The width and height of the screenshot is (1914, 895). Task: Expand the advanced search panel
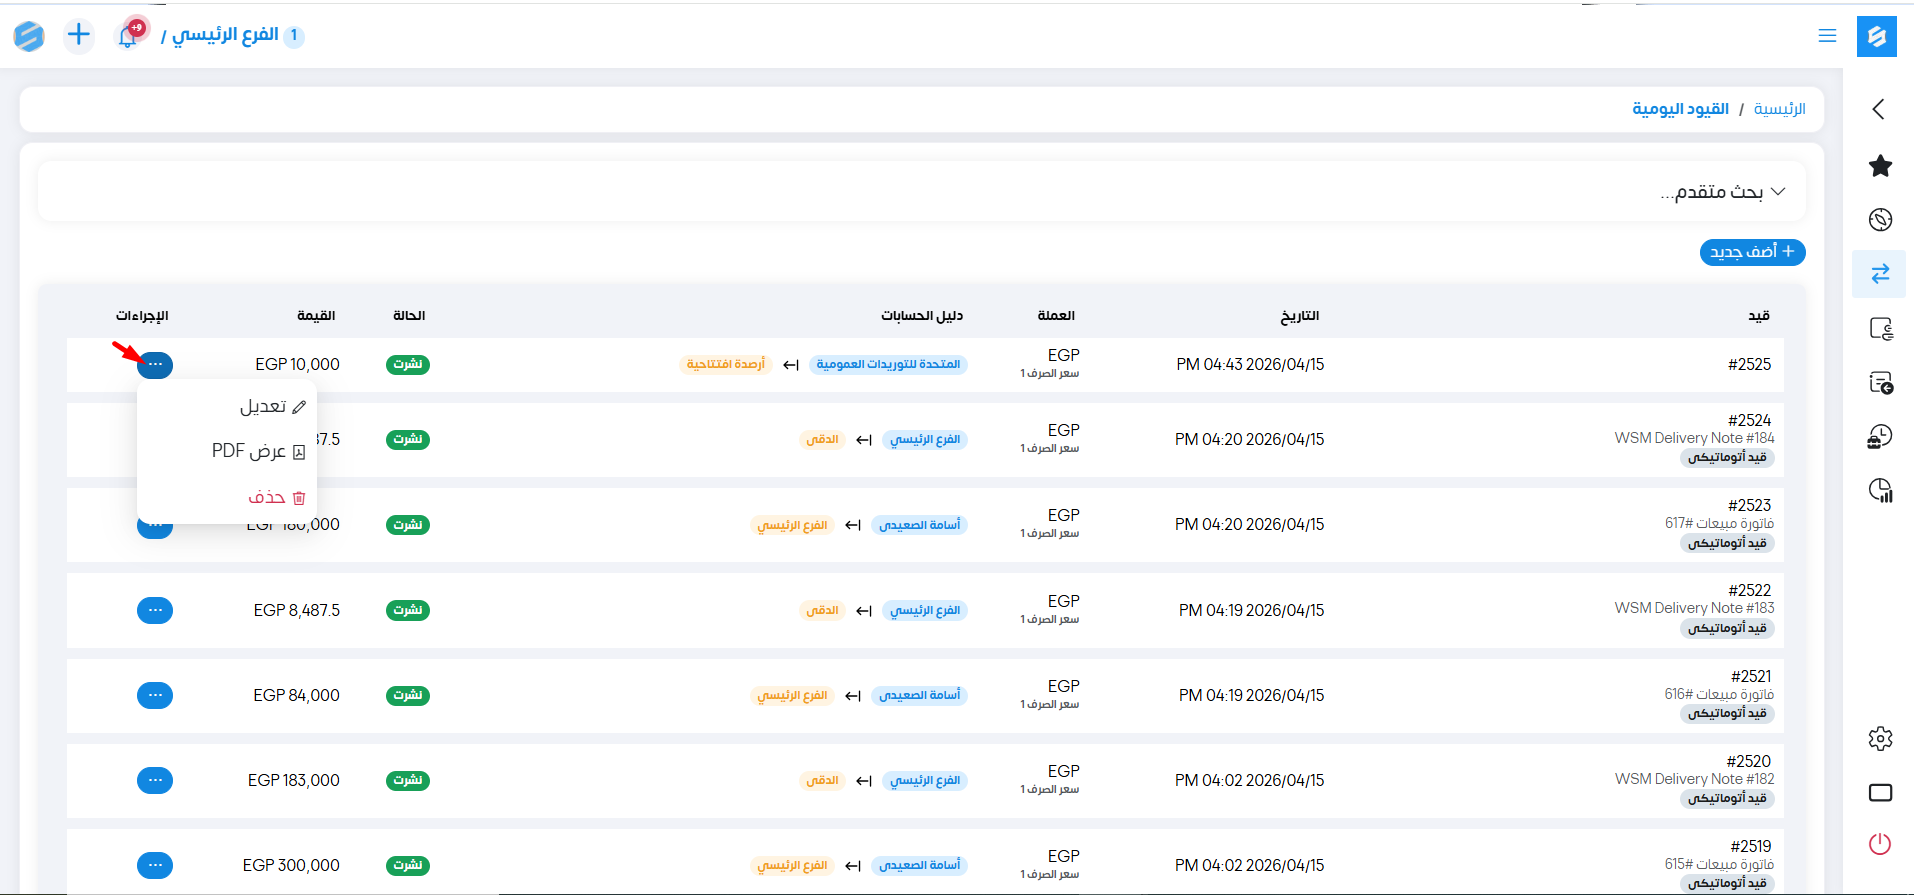tap(1722, 192)
